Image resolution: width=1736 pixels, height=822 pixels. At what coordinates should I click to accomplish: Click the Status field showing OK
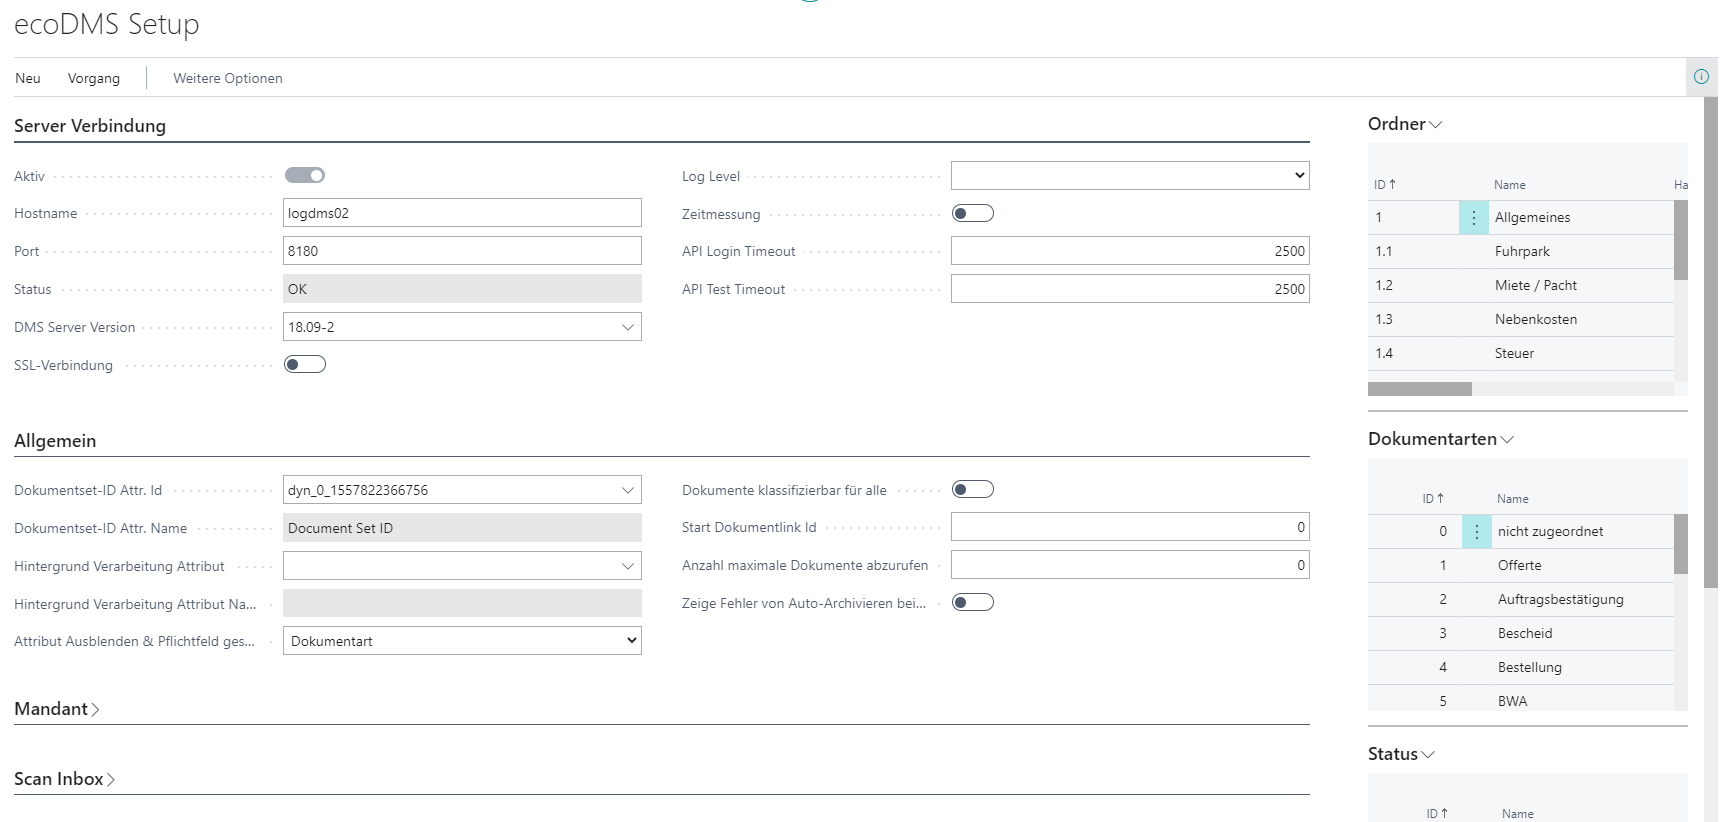click(x=462, y=289)
